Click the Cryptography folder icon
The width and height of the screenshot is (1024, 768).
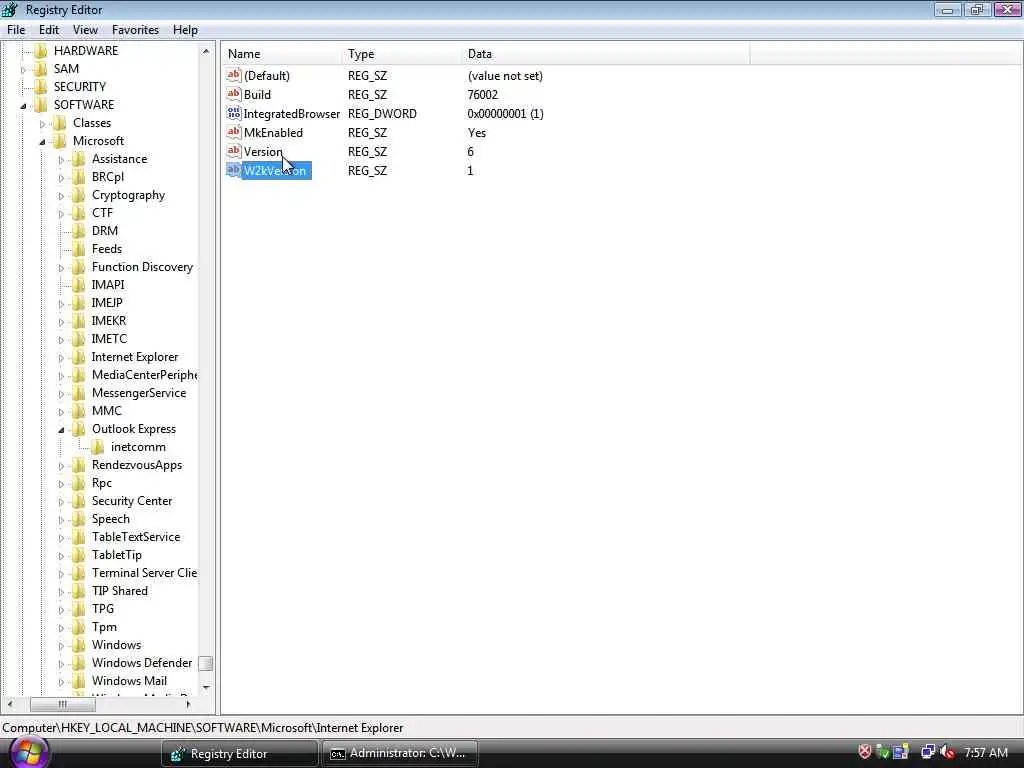[79, 195]
